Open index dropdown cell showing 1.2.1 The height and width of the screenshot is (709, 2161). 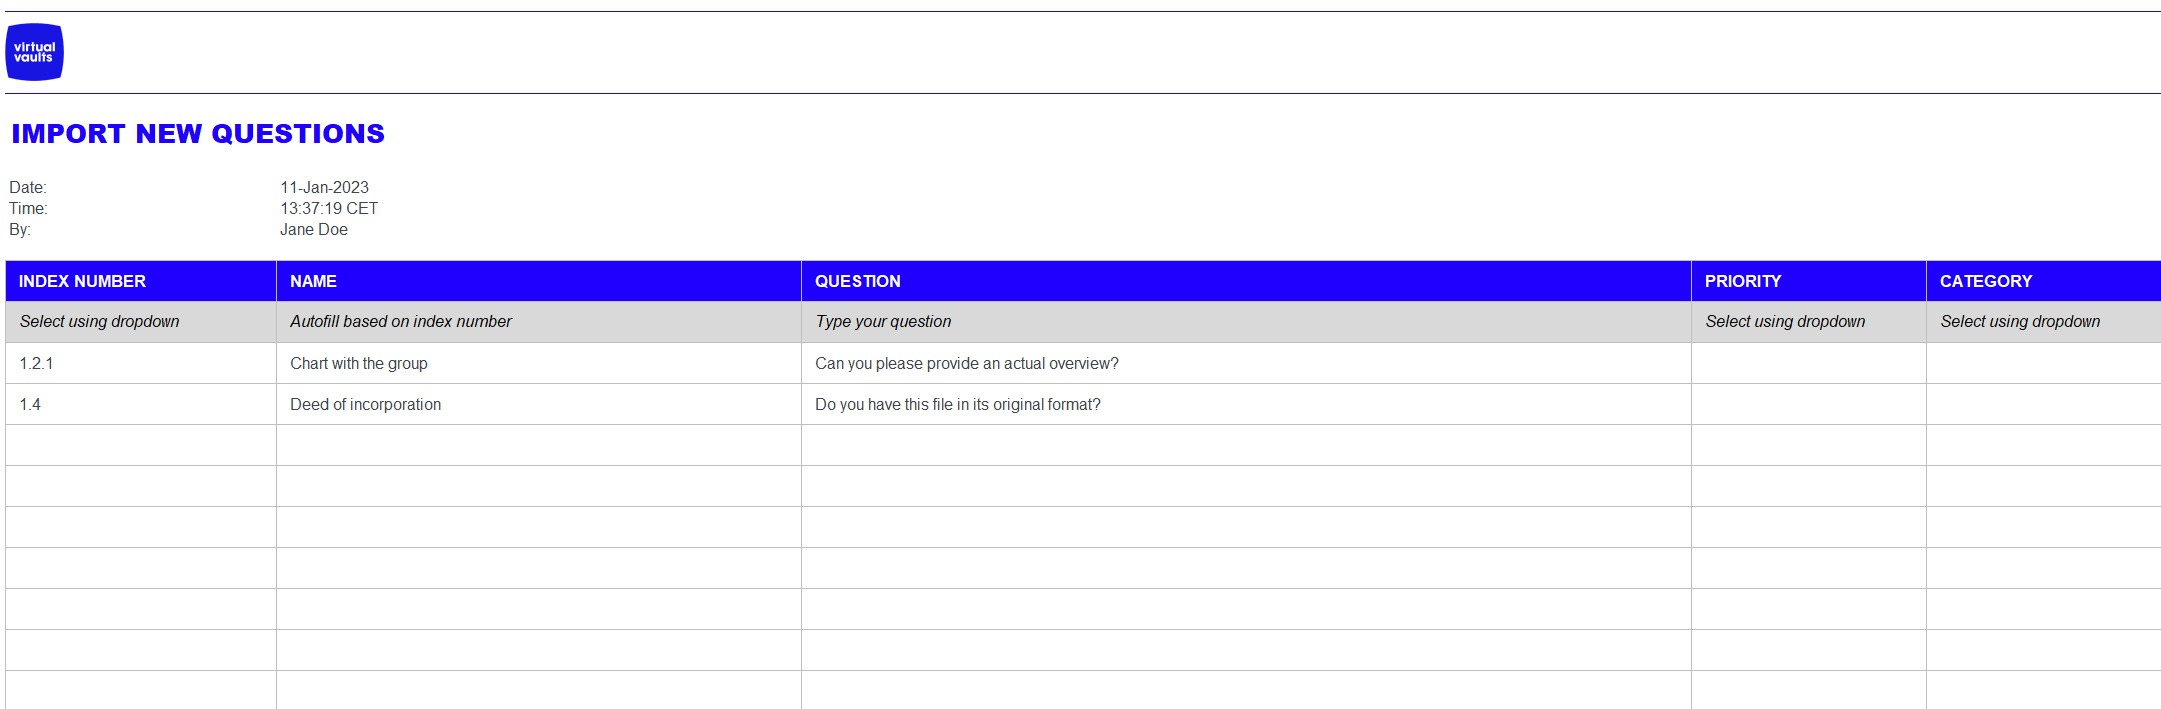[x=140, y=363]
